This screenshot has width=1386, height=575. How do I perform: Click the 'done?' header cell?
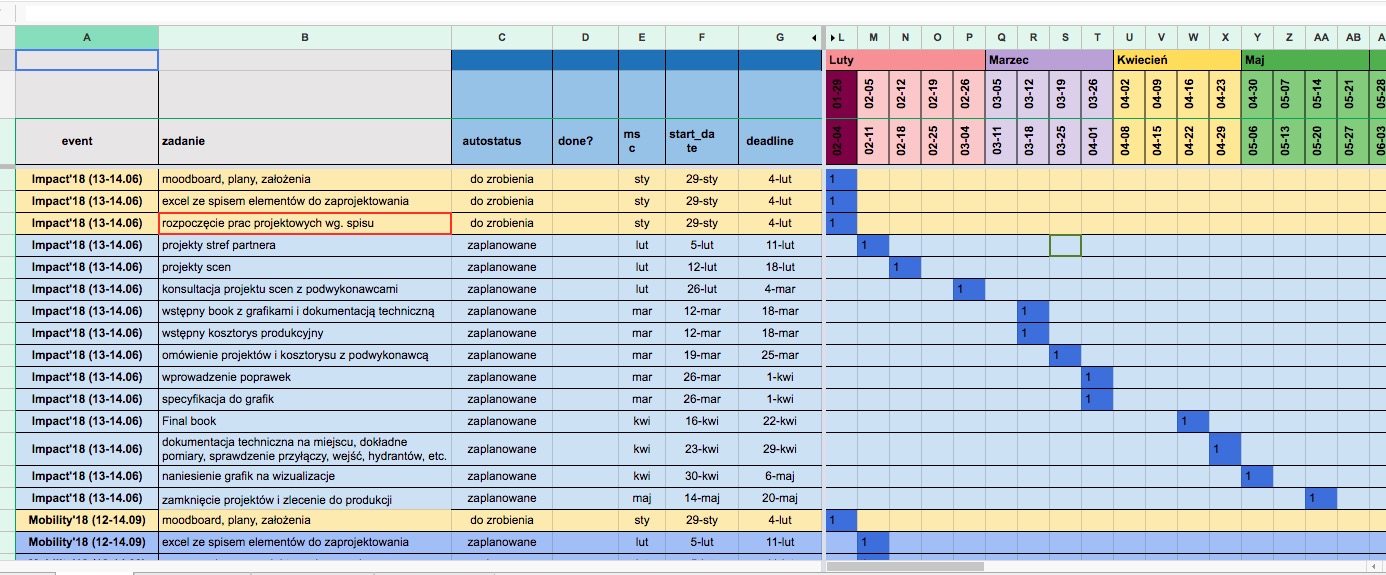tap(586, 142)
